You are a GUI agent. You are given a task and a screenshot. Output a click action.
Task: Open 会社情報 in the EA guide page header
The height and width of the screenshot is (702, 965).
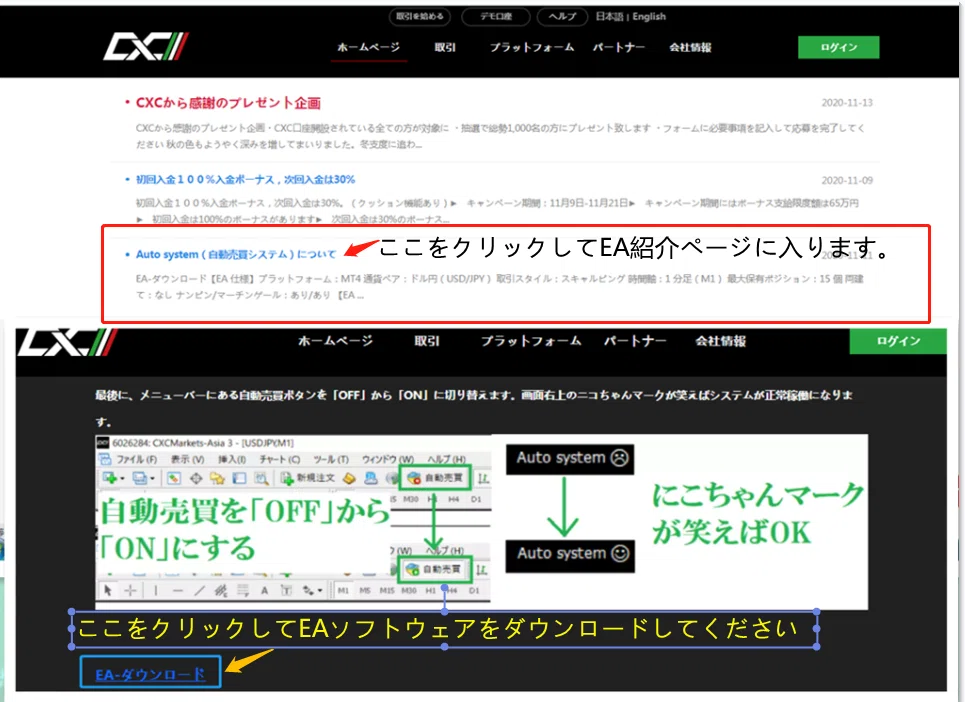(x=720, y=341)
